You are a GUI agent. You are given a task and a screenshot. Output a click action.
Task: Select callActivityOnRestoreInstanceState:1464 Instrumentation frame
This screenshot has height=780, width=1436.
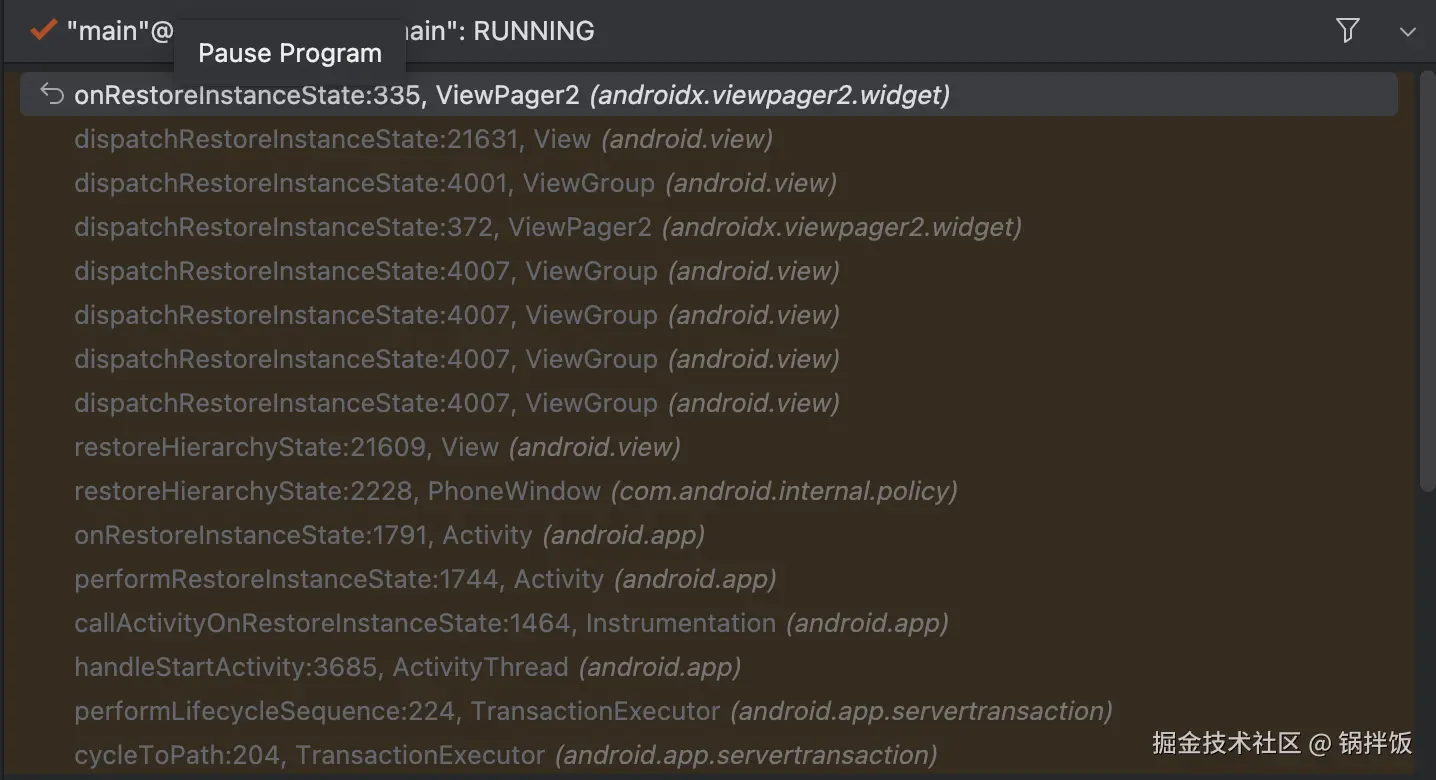tap(511, 623)
